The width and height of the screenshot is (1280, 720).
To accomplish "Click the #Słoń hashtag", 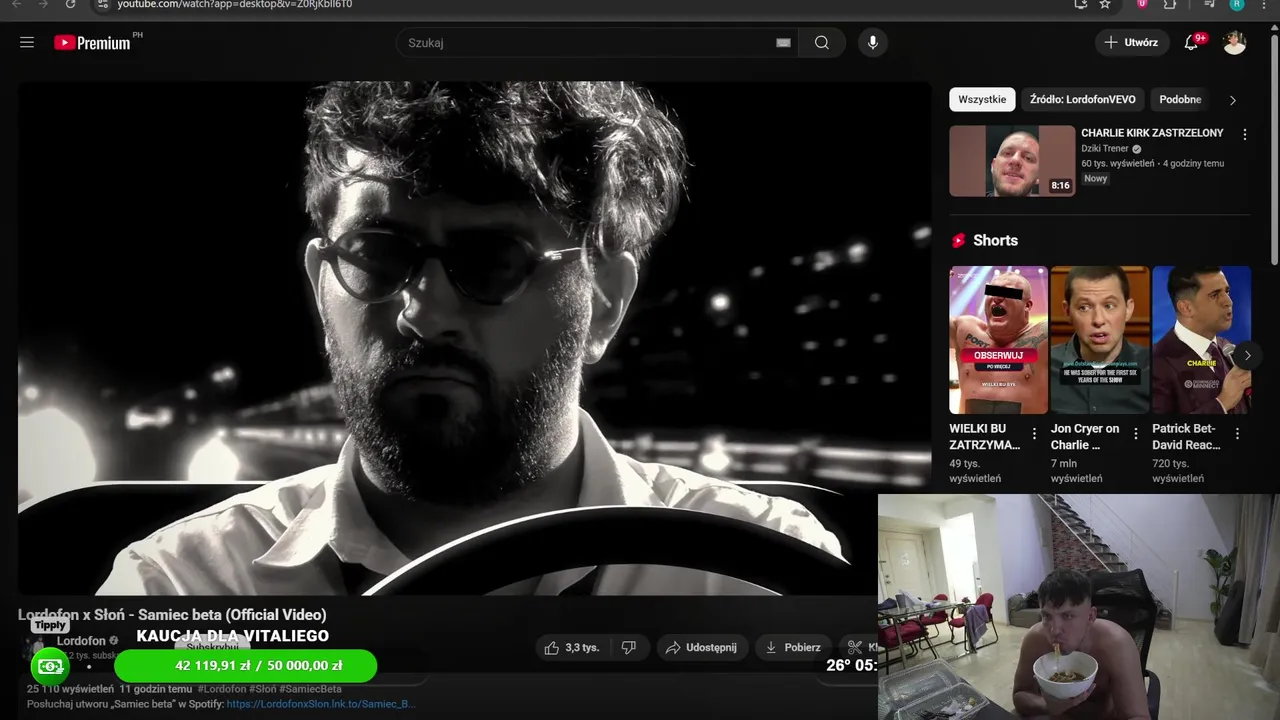I will pyautogui.click(x=263, y=689).
